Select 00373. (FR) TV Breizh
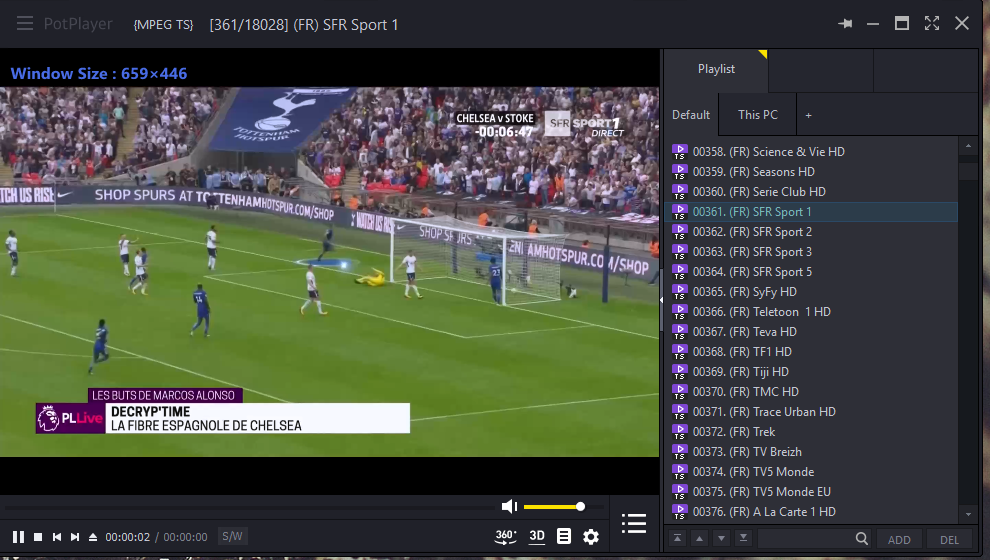Screen dimensions: 990x560 point(811,451)
